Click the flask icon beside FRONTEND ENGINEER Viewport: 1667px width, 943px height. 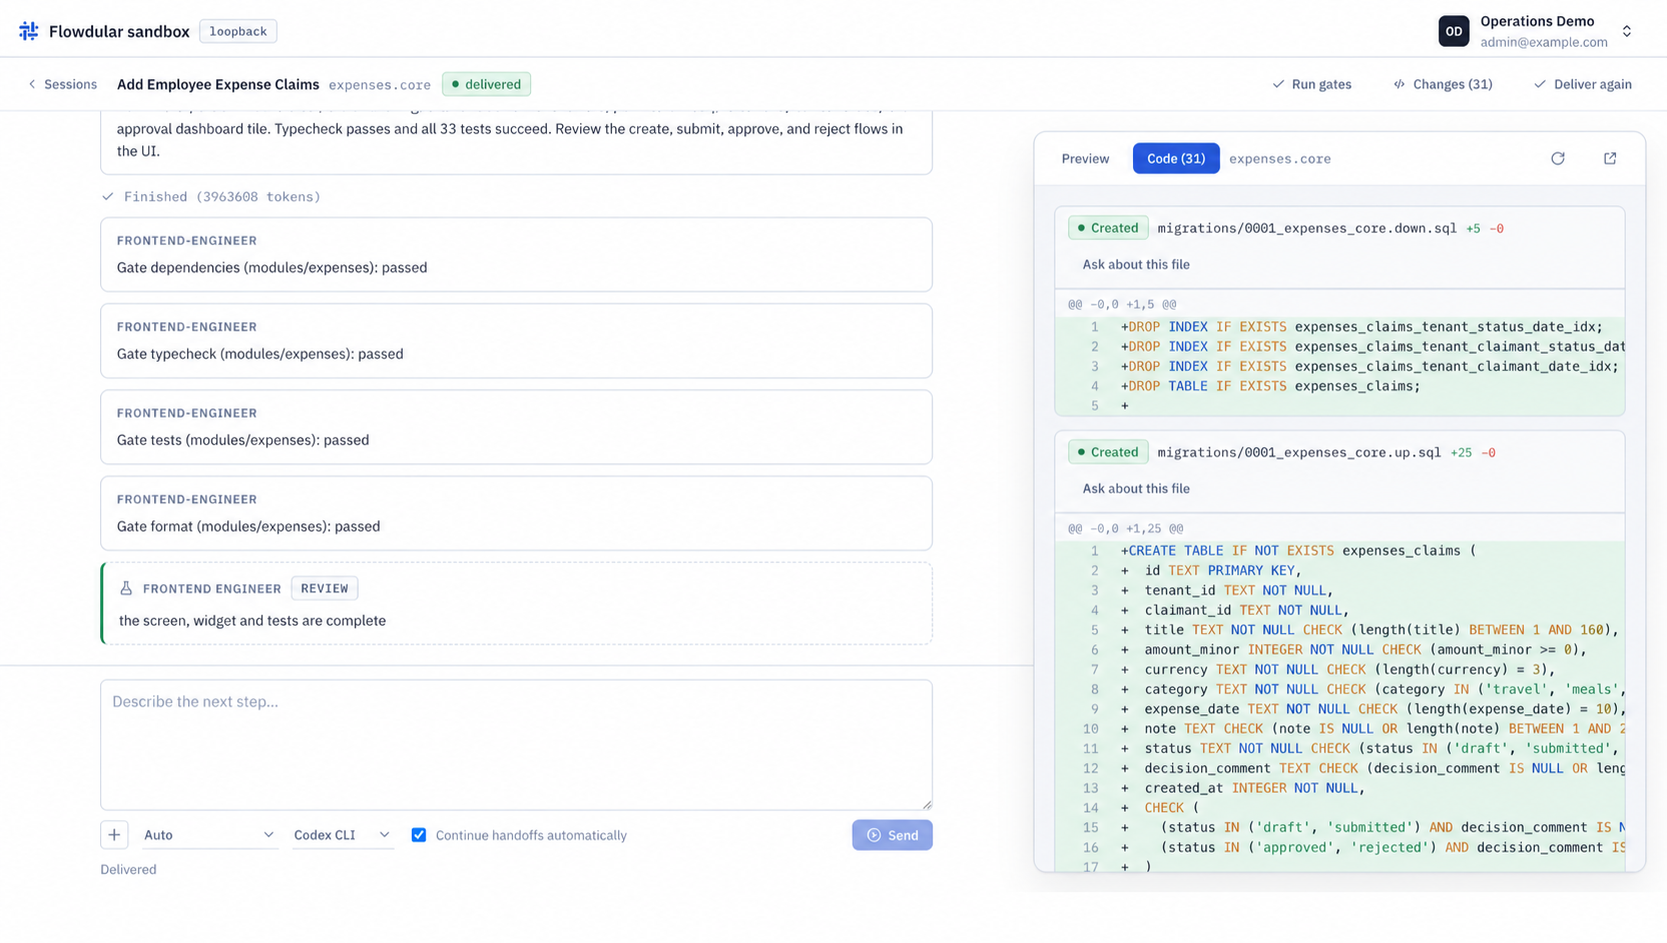[126, 588]
